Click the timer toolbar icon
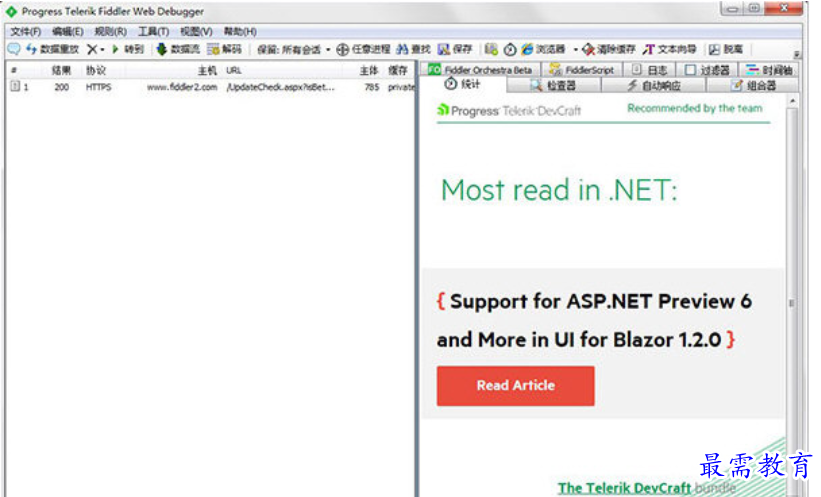 click(x=509, y=49)
